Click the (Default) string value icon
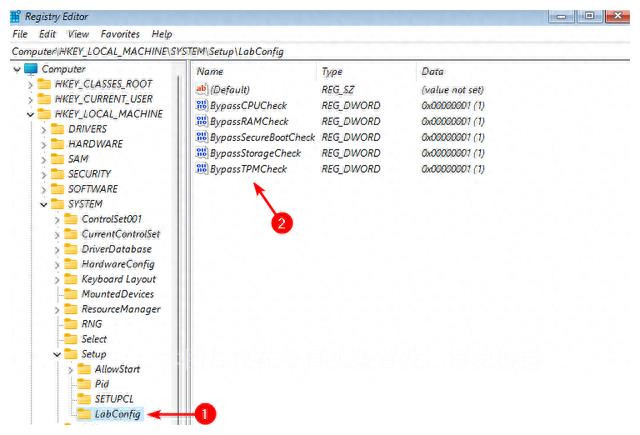Image resolution: width=640 pixels, height=435 pixels. point(202,89)
